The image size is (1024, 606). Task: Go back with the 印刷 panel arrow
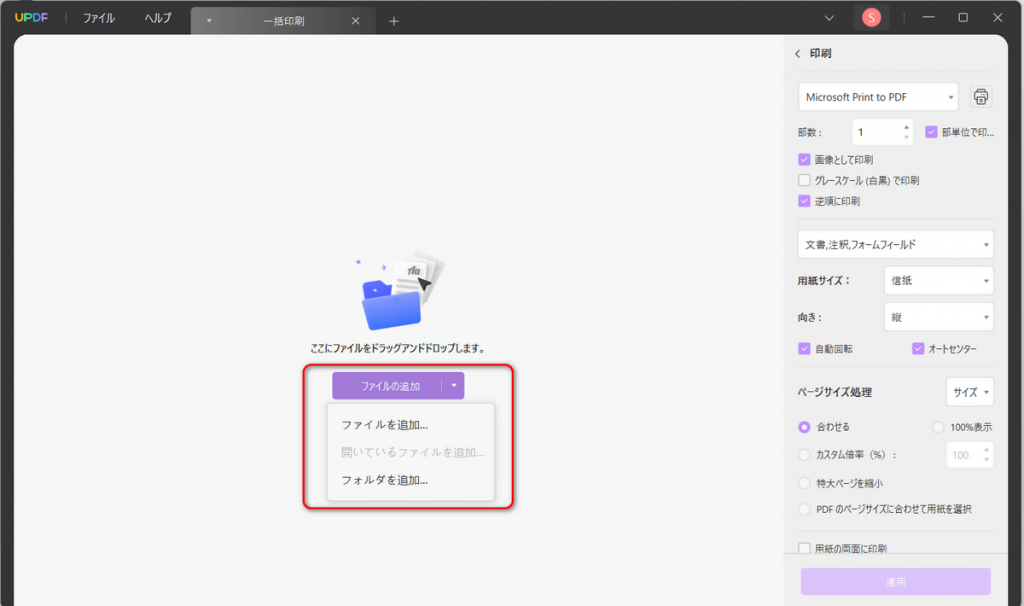[x=797, y=54]
